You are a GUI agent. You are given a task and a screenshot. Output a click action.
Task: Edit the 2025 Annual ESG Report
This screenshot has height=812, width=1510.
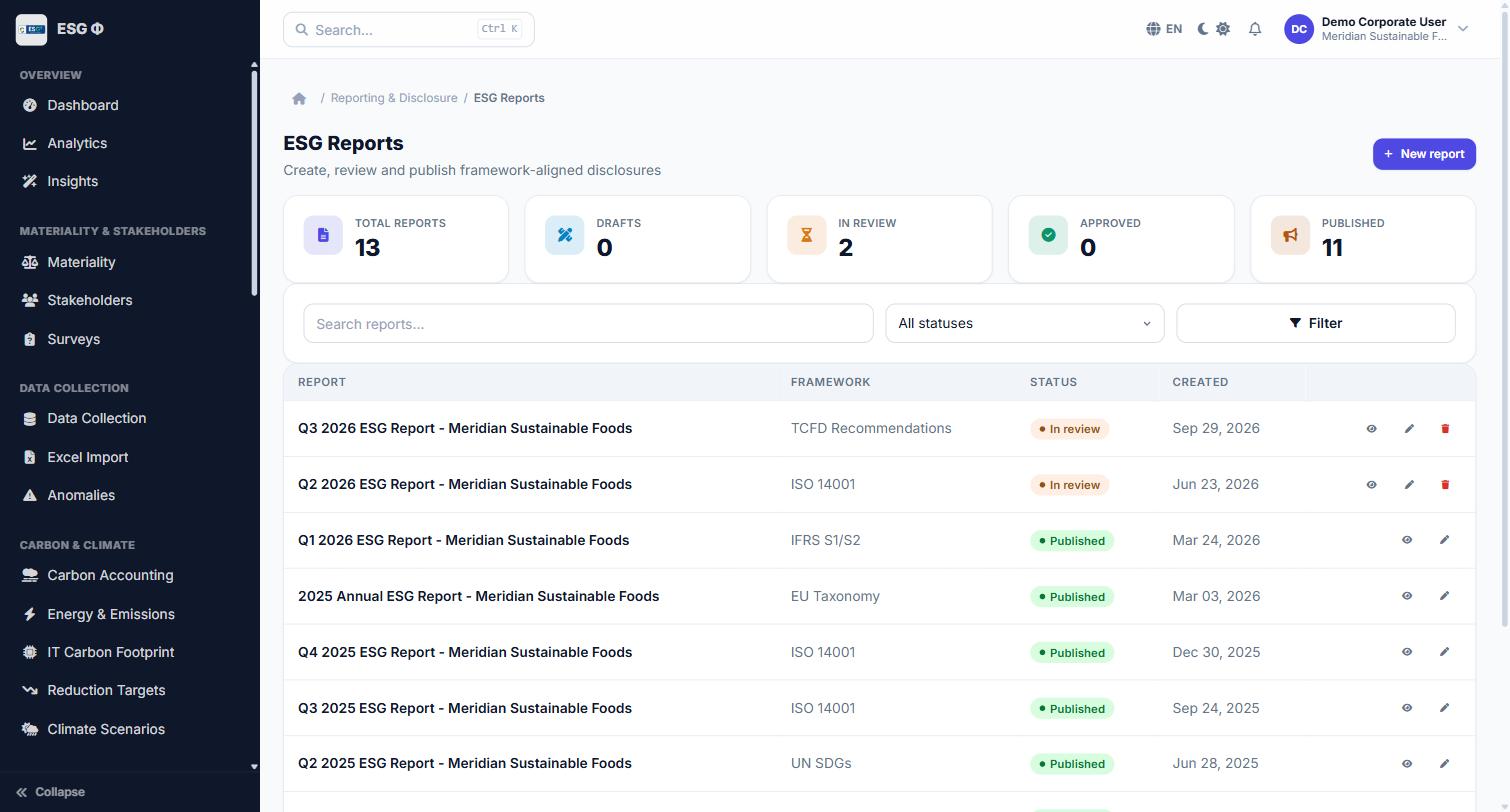[1444, 596]
